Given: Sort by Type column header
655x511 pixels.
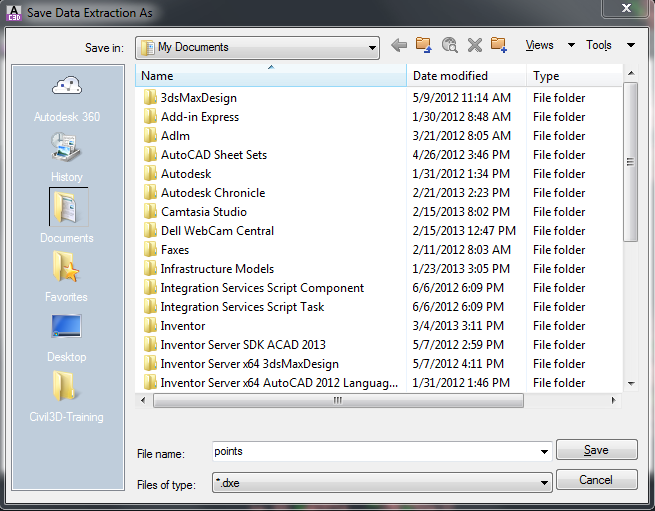Looking at the screenshot, I should [574, 76].
